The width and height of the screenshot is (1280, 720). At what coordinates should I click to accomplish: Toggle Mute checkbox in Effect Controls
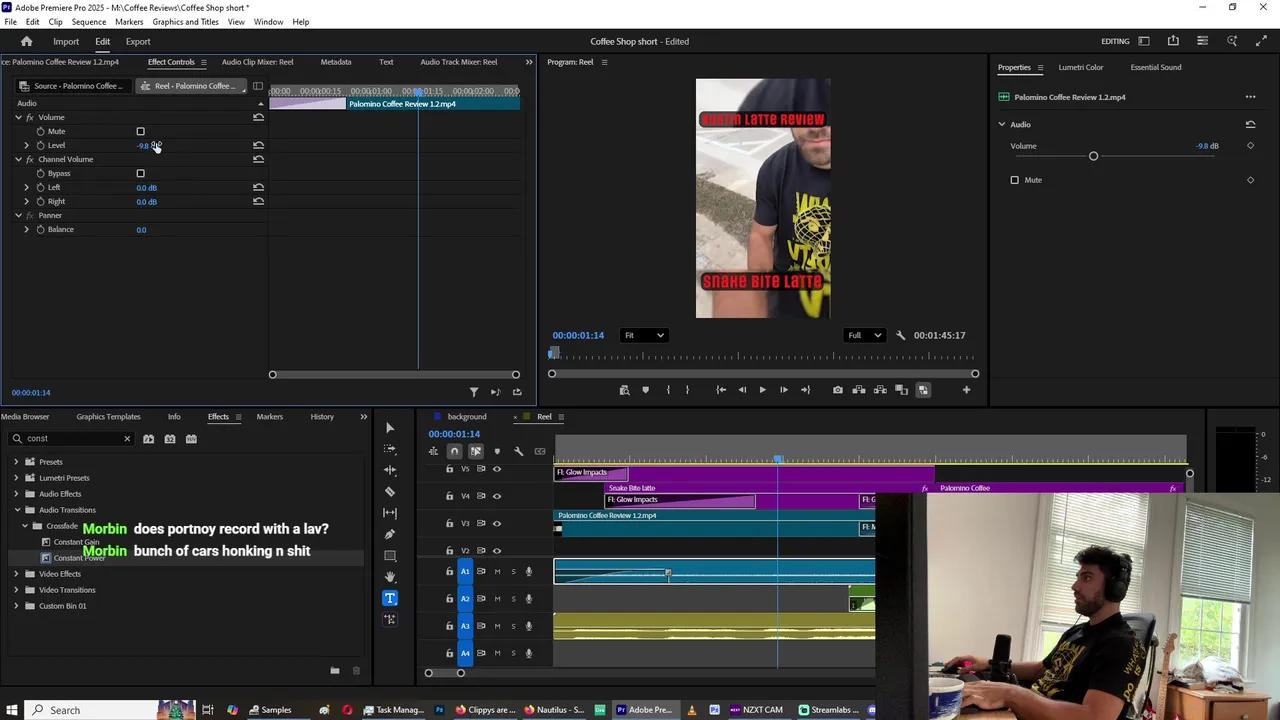(140, 131)
